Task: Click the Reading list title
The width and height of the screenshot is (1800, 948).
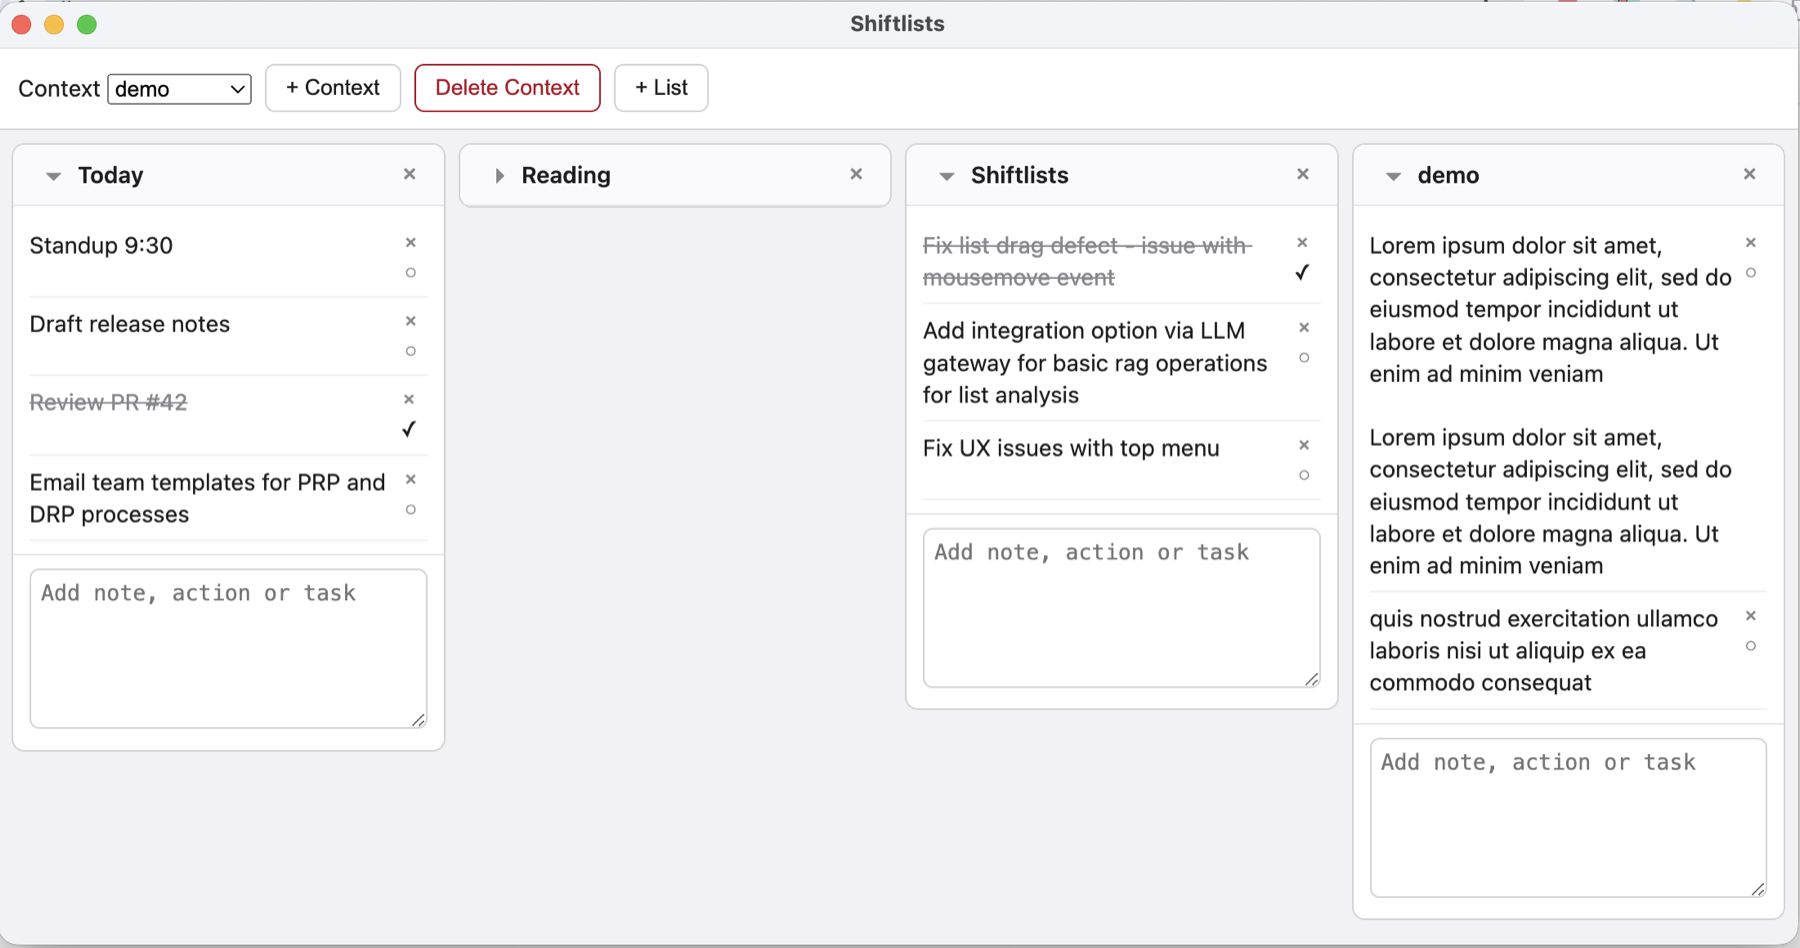Action: (x=566, y=176)
